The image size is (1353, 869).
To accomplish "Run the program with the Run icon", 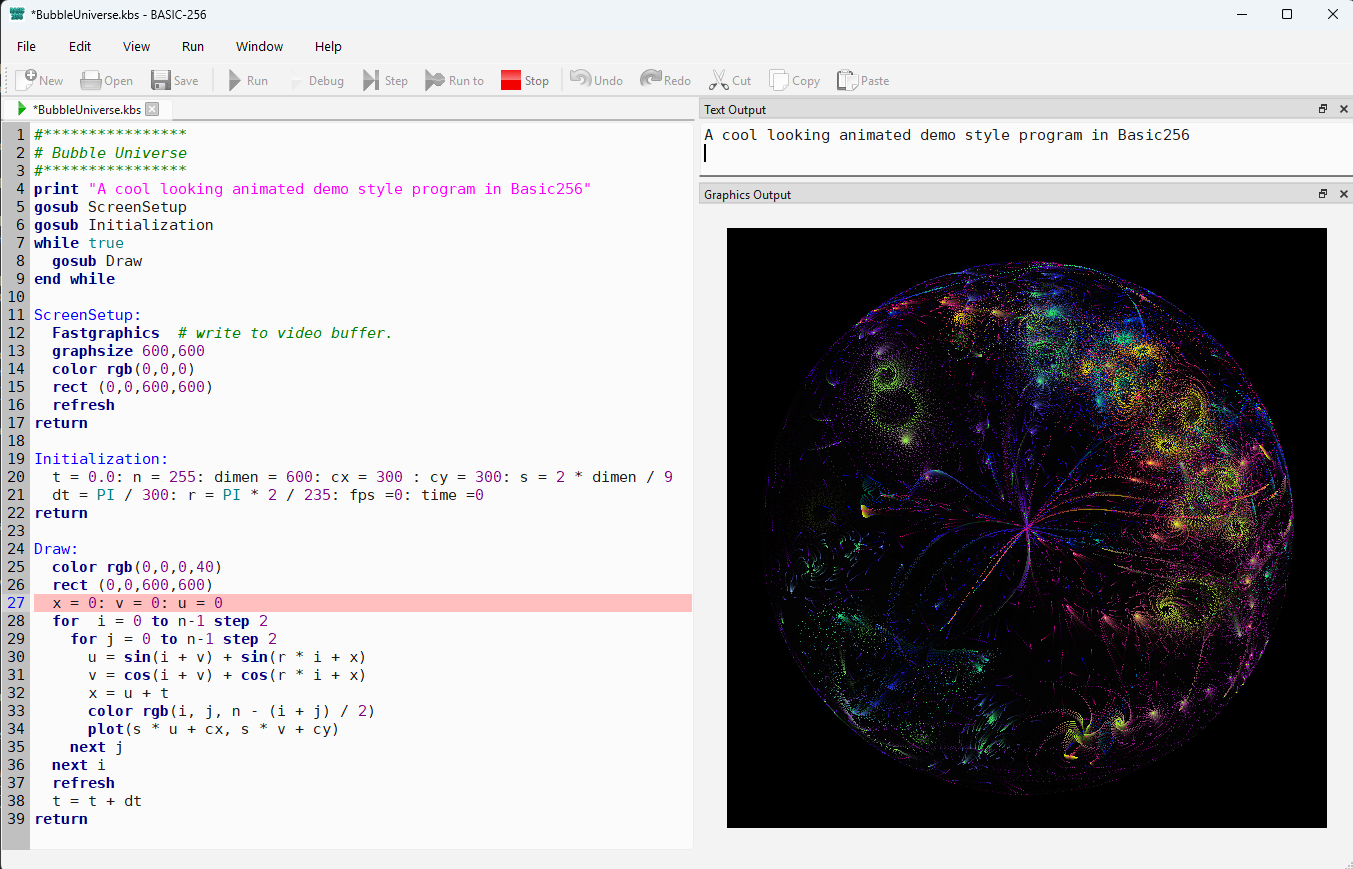I will coord(246,80).
